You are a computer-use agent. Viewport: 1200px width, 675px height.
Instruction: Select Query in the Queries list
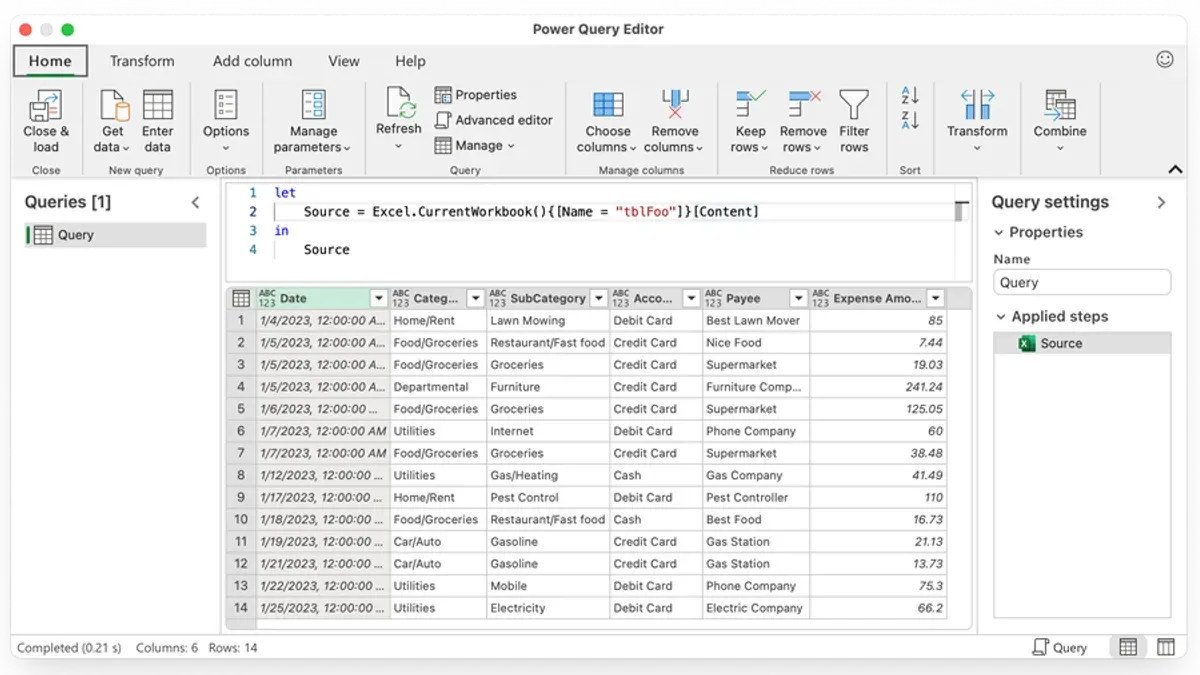point(115,235)
